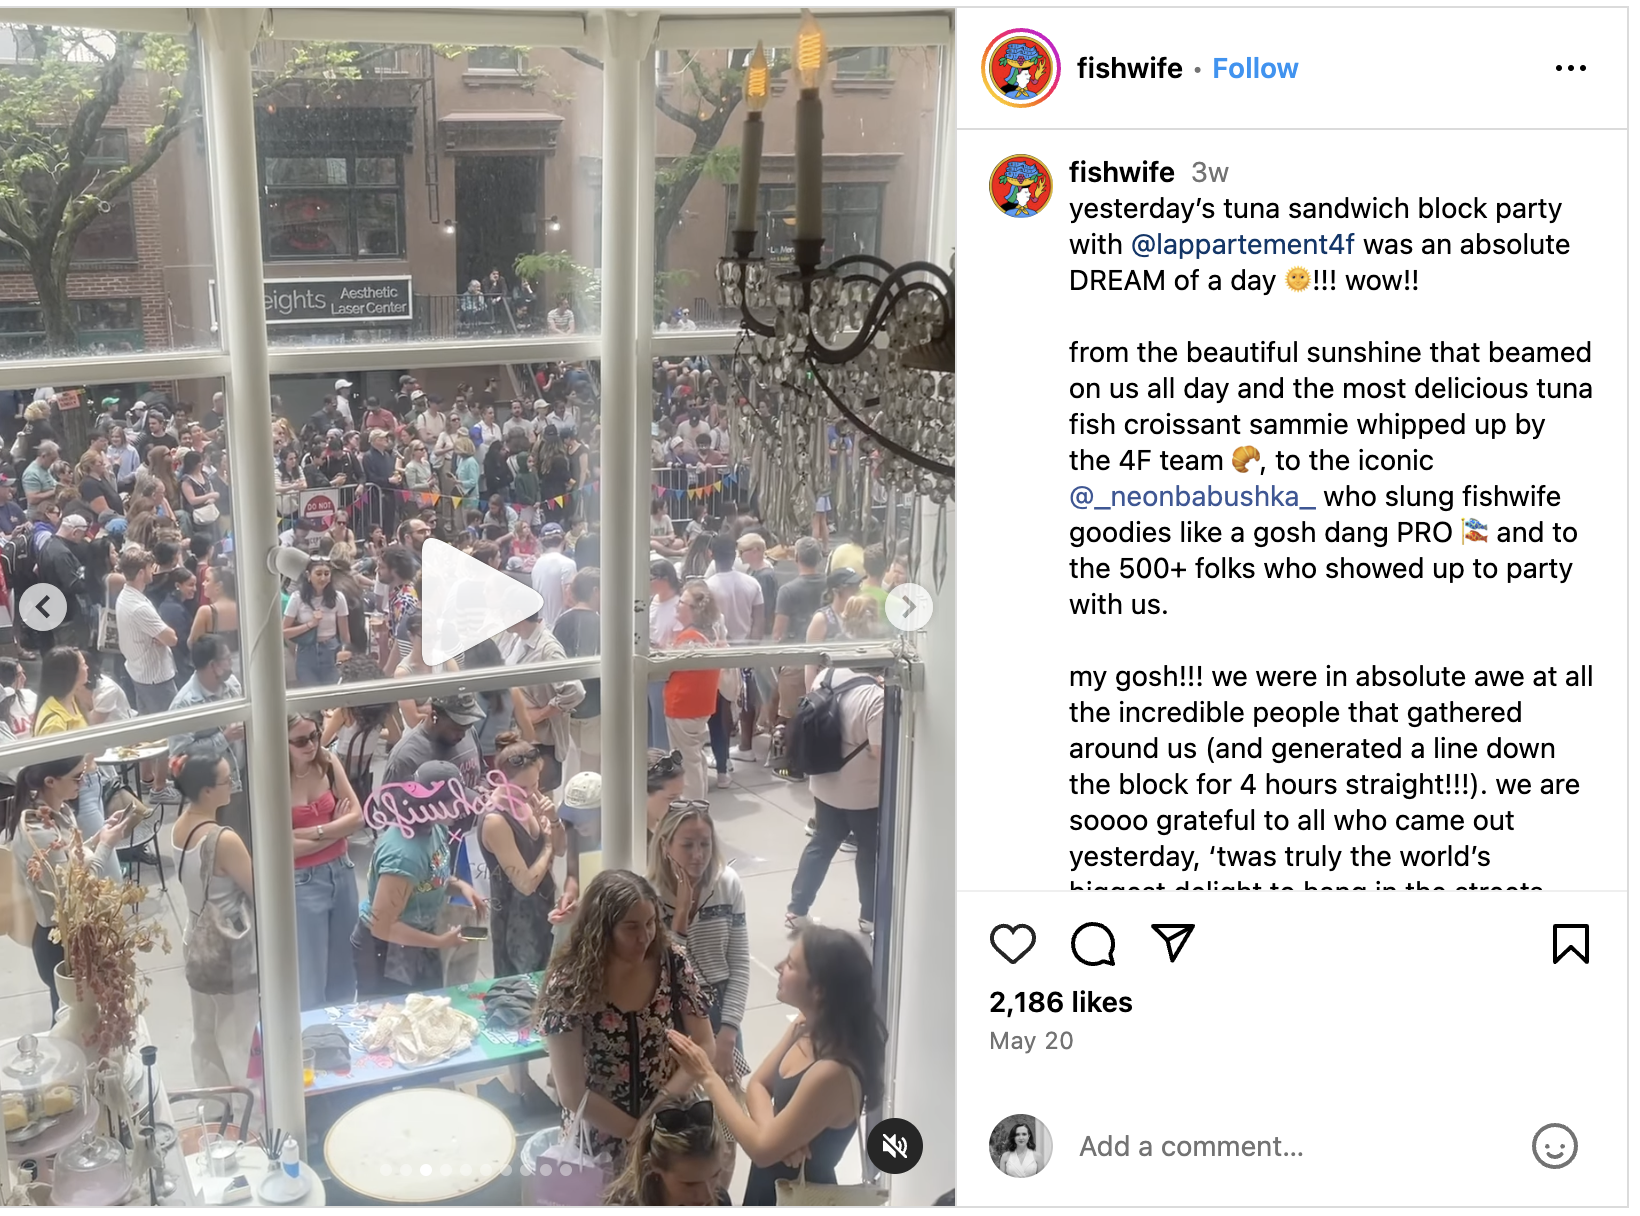Click the Follow link beside fishwife

tap(1255, 68)
